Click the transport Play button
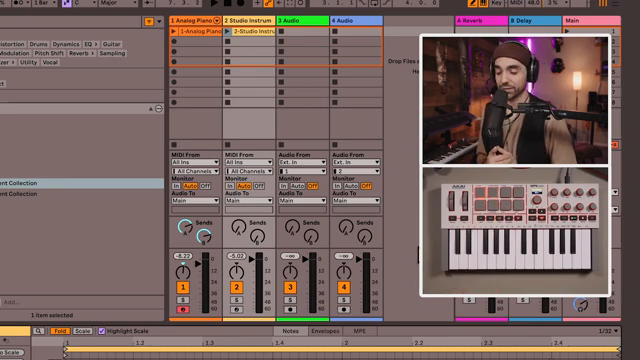This screenshot has height=360, width=640. click(214, 3)
